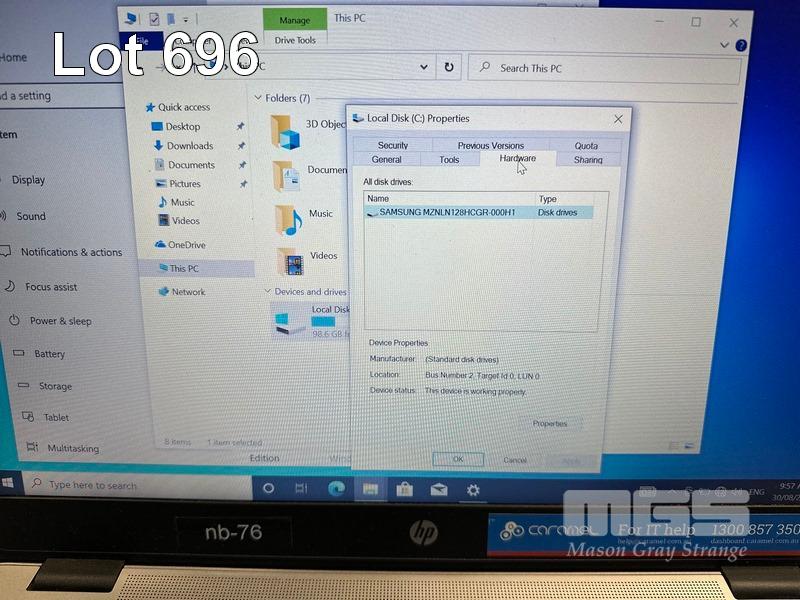Switch to the Security tab
Image resolution: width=800 pixels, height=600 pixels.
pos(393,145)
